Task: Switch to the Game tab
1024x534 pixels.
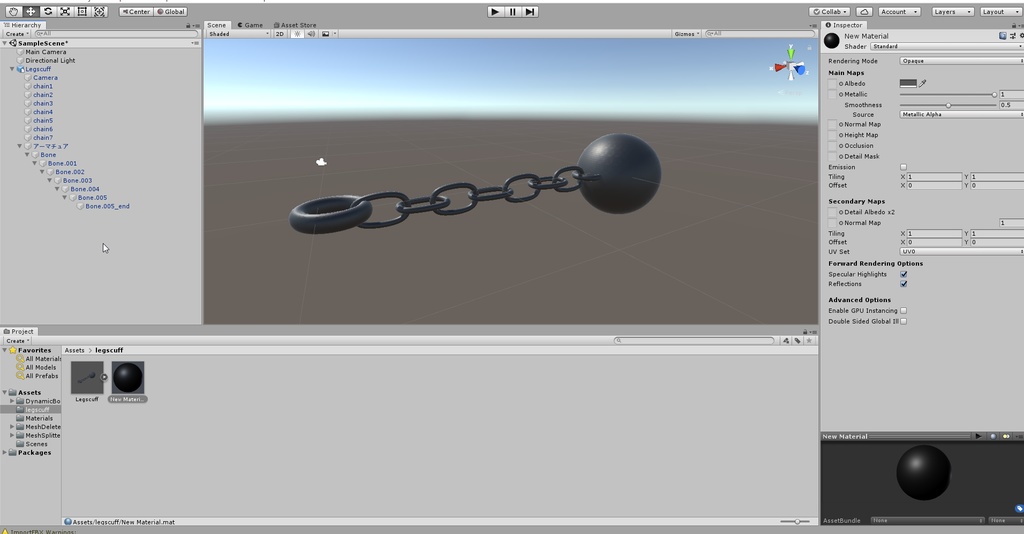Action: point(250,25)
